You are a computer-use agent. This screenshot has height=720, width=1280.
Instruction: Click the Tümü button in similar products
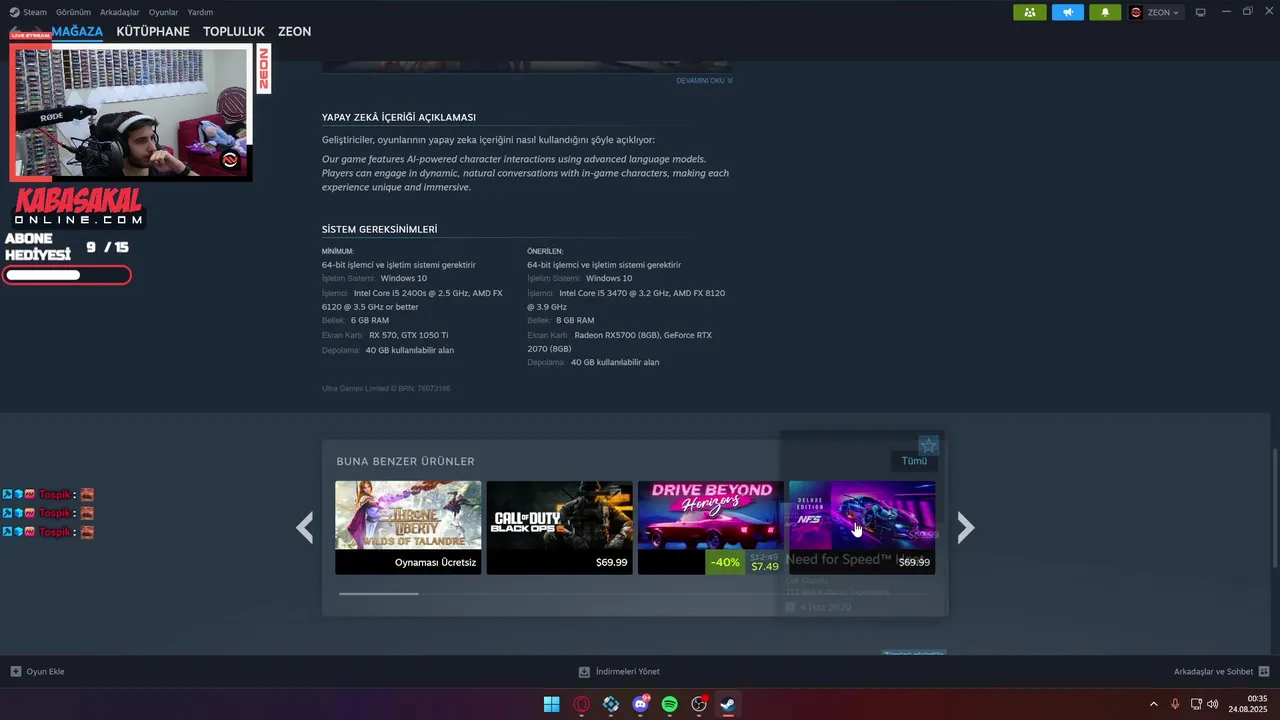914,461
